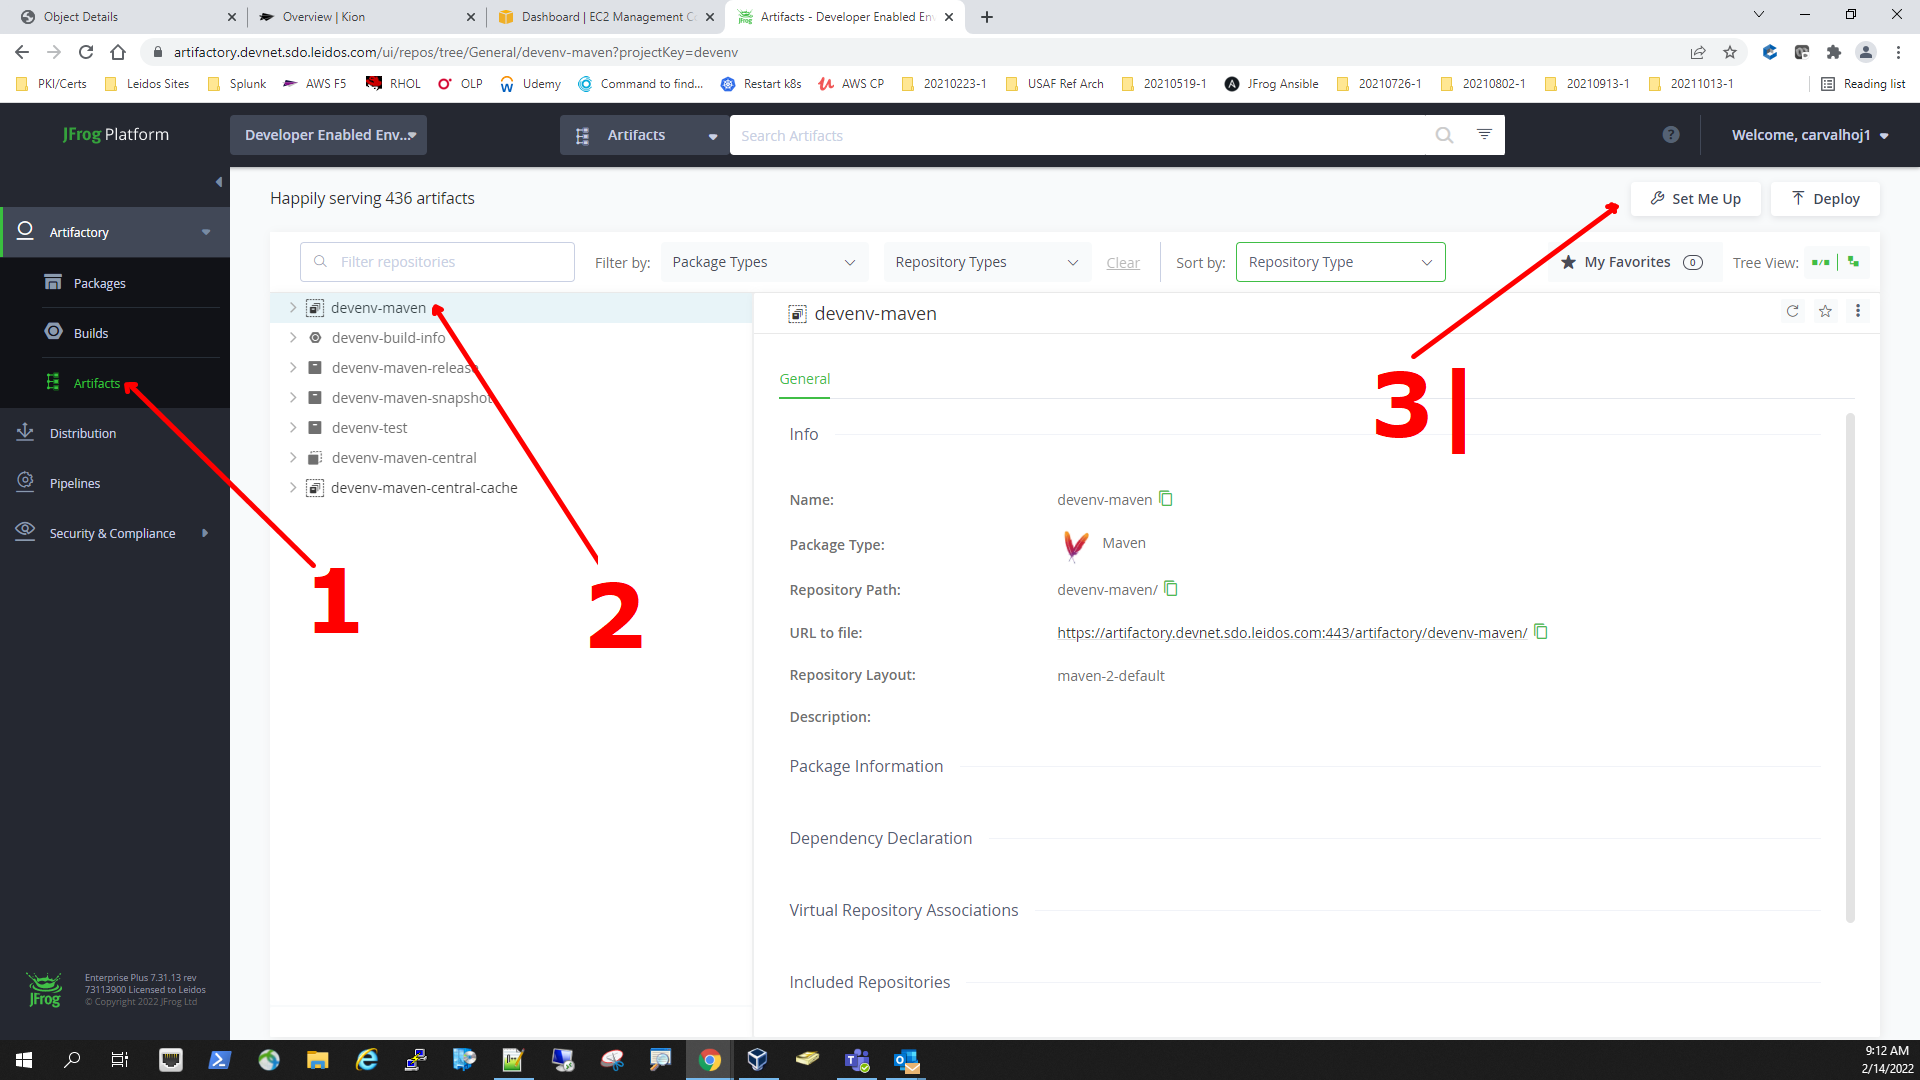Copy the URL to file value
The width and height of the screenshot is (1920, 1080).
click(1541, 631)
